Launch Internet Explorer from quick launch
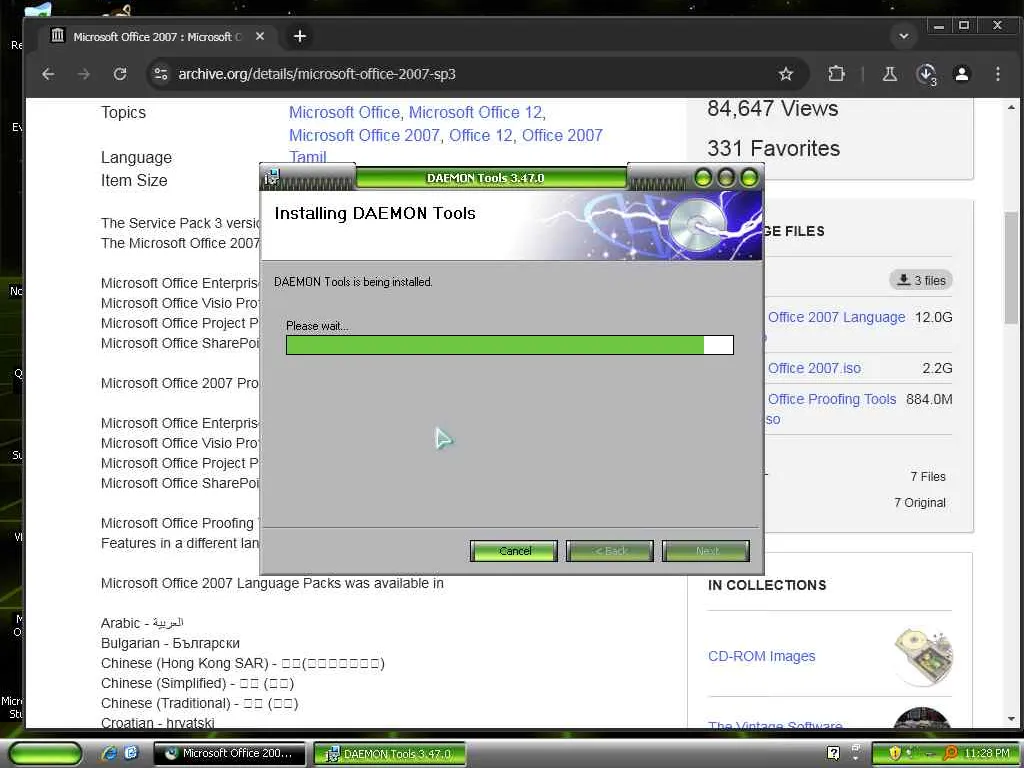The width and height of the screenshot is (1024, 768). click(110, 753)
